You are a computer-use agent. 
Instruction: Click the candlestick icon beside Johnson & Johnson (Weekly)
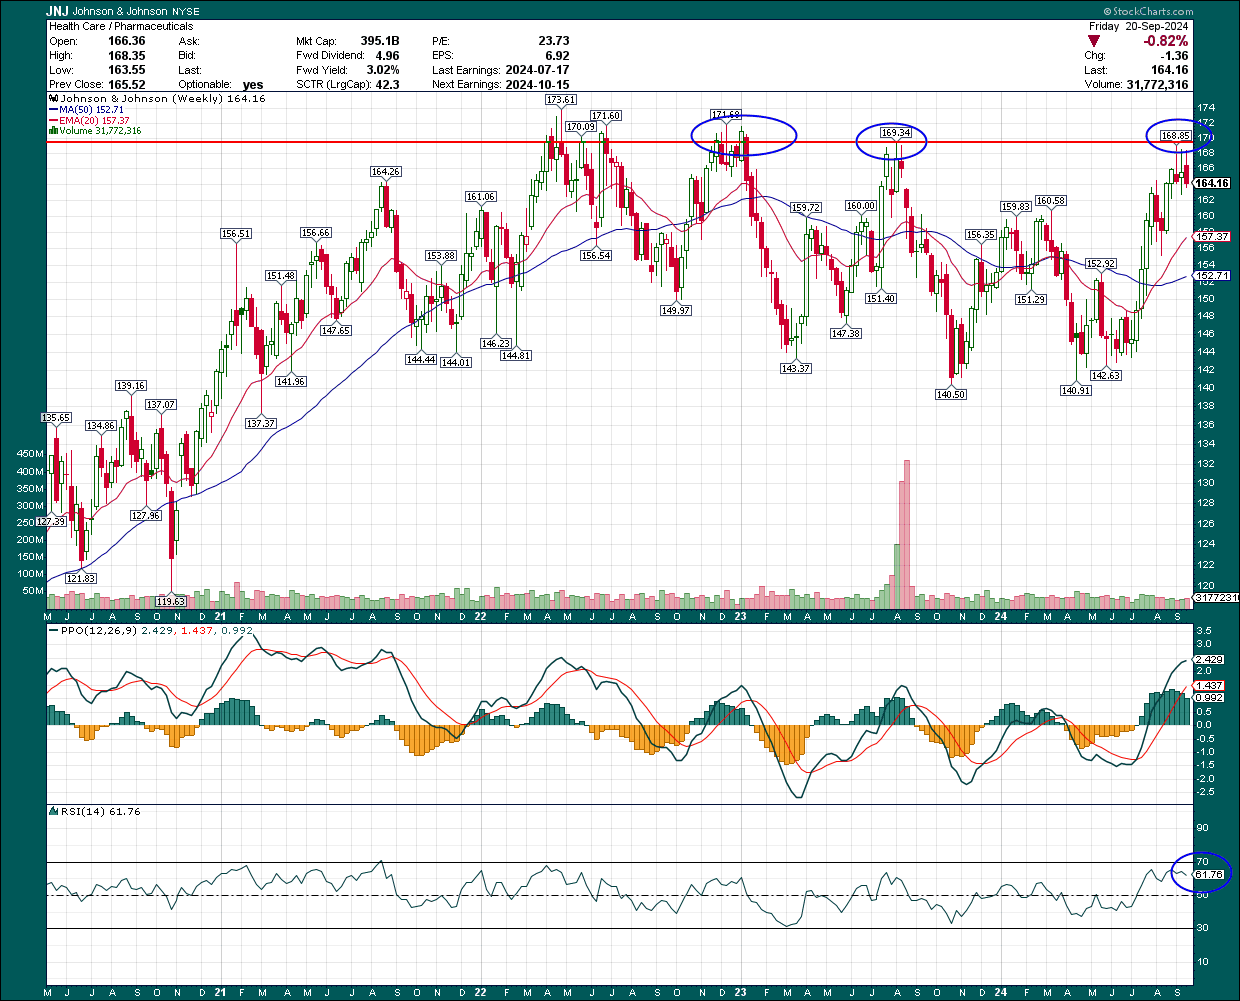tap(54, 99)
